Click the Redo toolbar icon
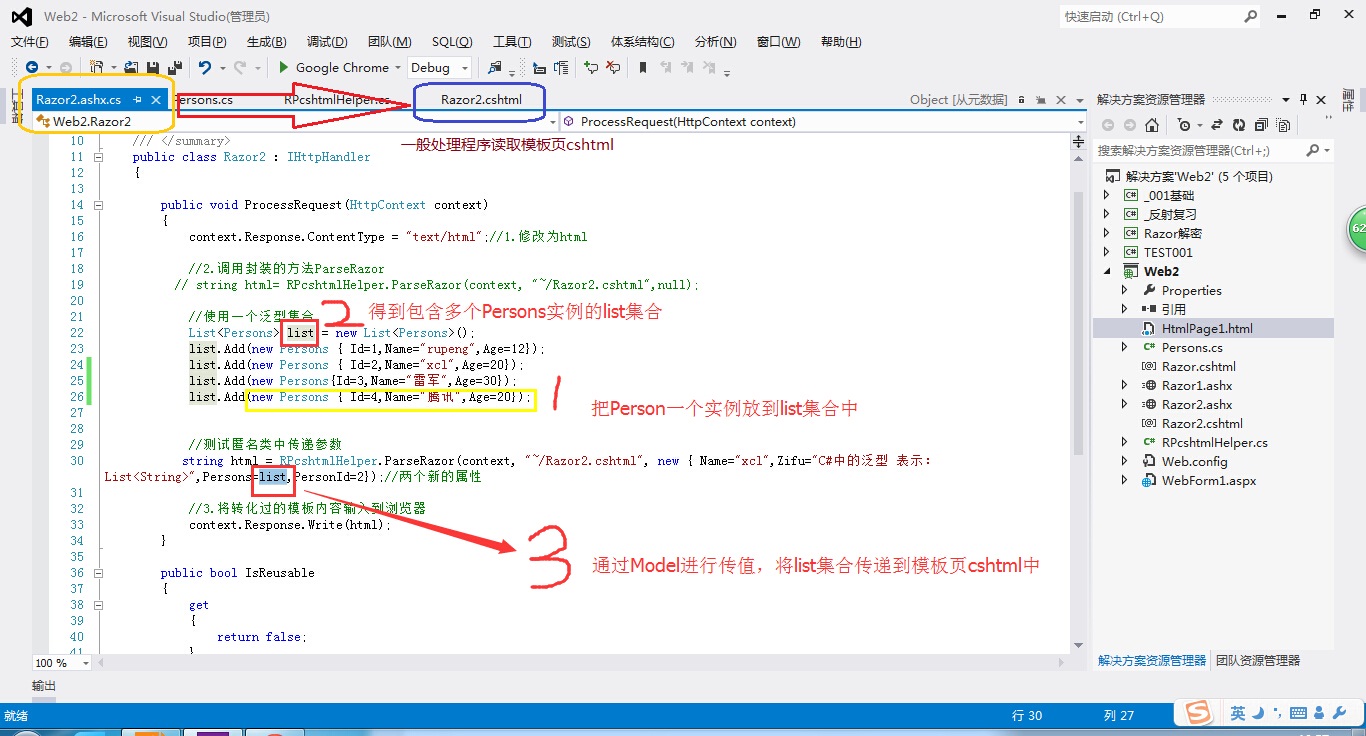 pos(240,67)
